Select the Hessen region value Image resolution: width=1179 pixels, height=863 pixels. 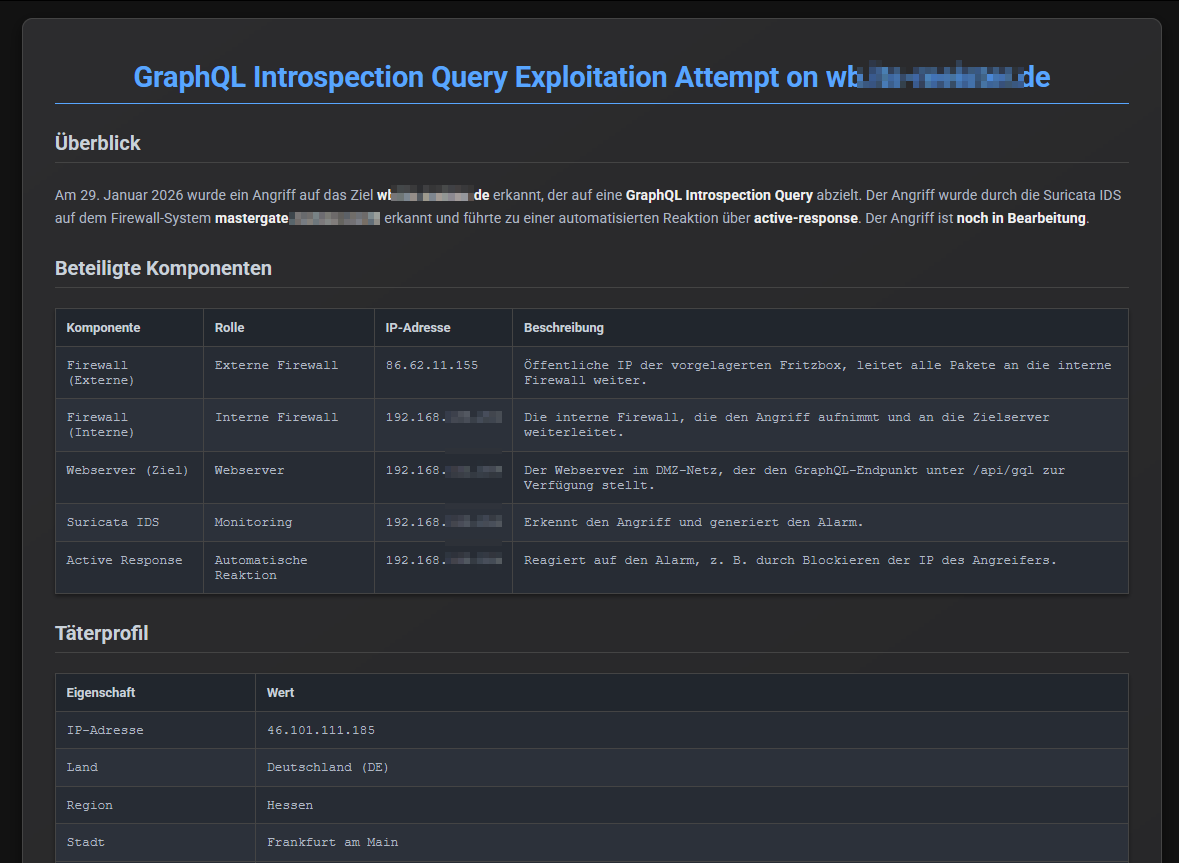[289, 805]
